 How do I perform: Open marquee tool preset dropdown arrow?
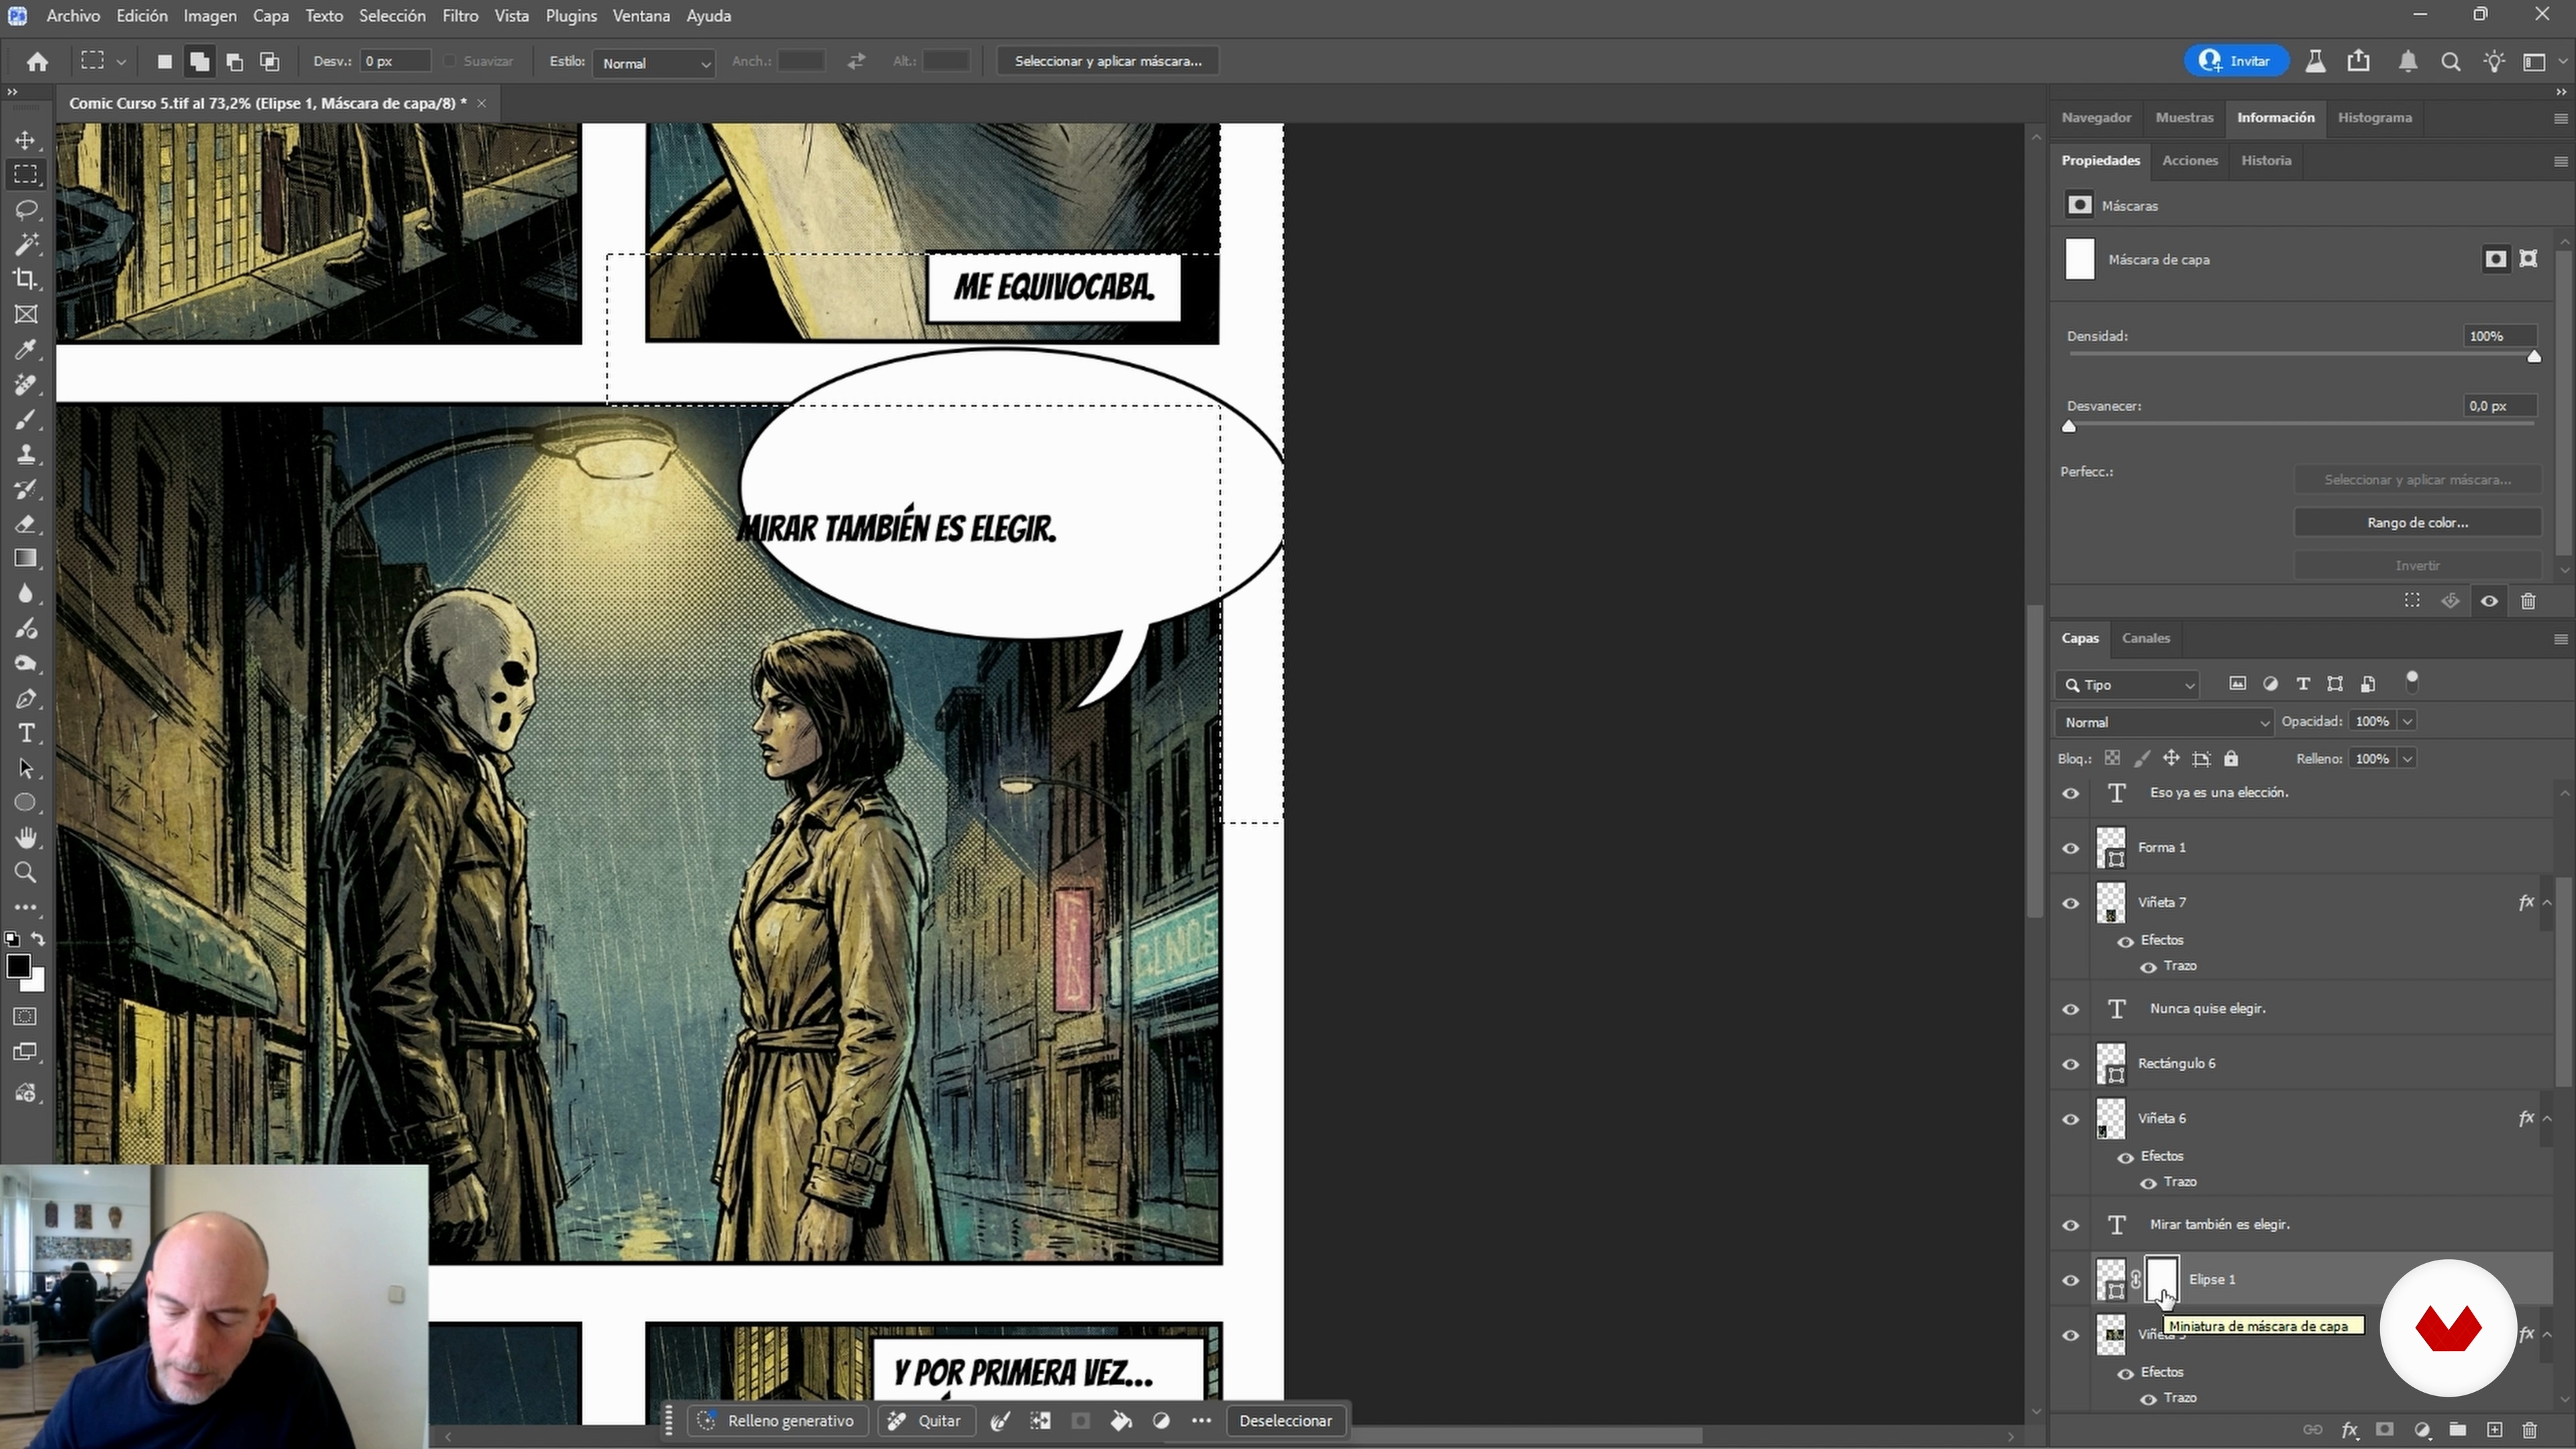[x=121, y=62]
